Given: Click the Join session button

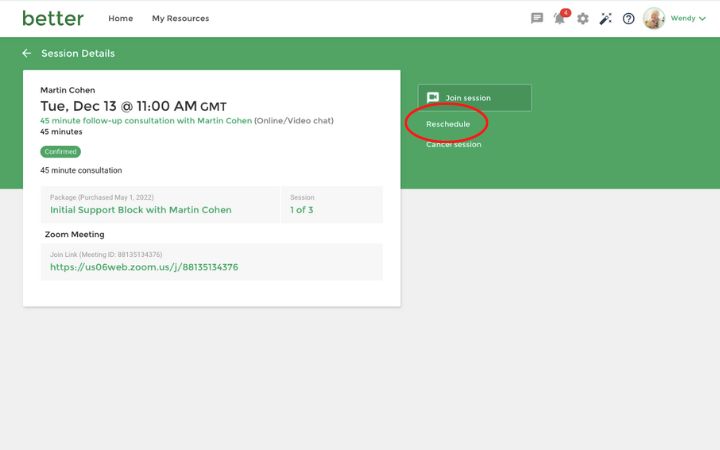Looking at the screenshot, I should tap(474, 98).
